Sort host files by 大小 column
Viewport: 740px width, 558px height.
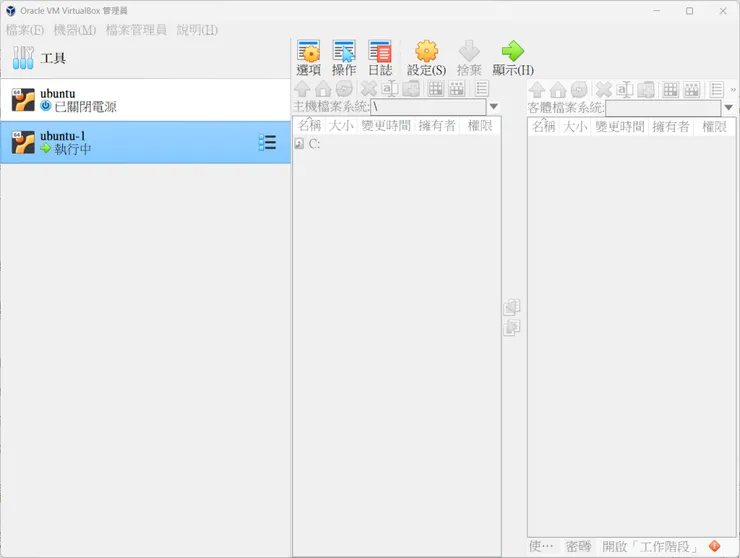click(x=341, y=126)
